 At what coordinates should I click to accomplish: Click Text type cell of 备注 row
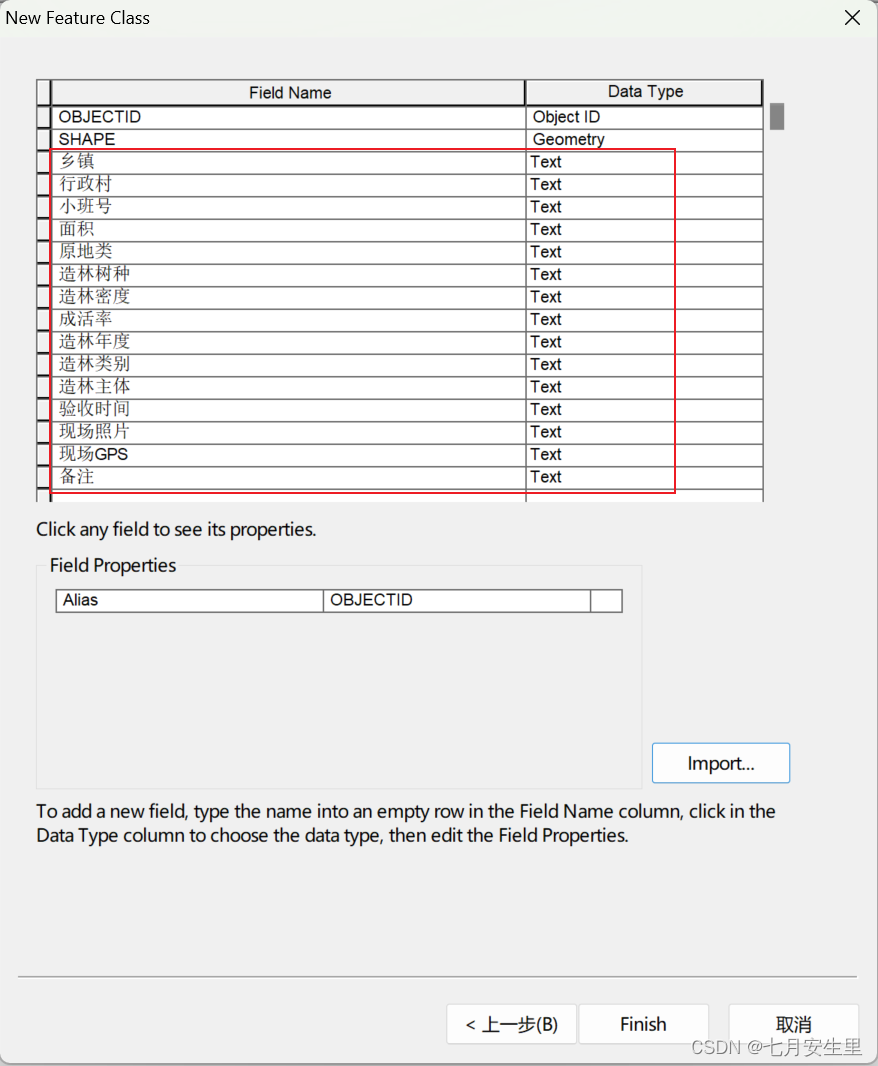[644, 476]
